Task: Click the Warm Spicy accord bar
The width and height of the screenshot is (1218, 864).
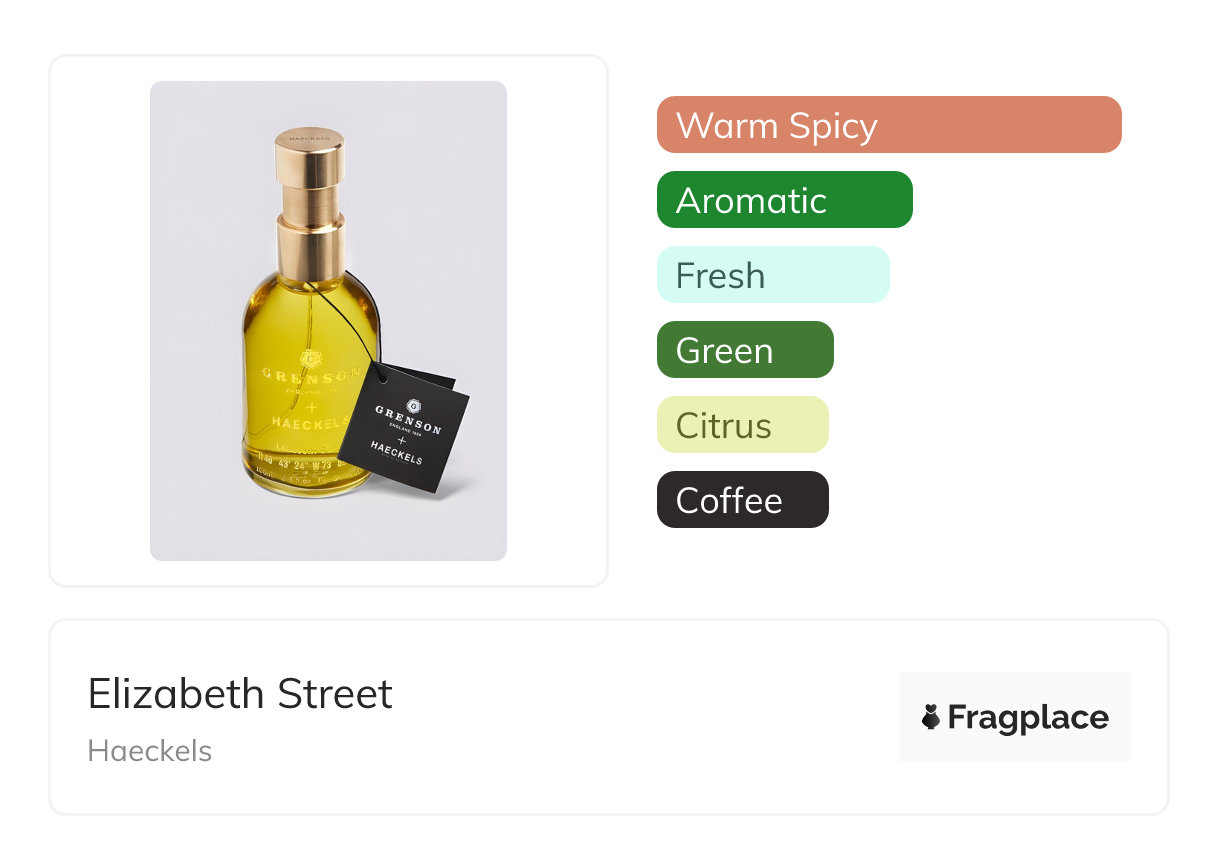Action: [888, 125]
